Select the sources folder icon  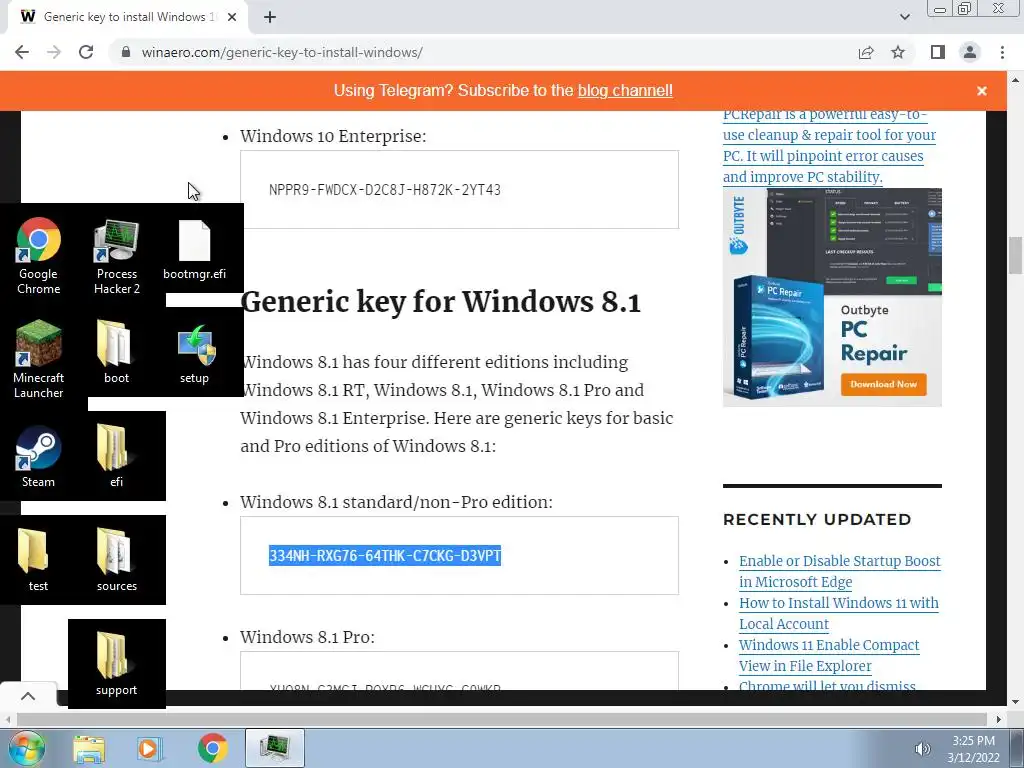coord(116,560)
